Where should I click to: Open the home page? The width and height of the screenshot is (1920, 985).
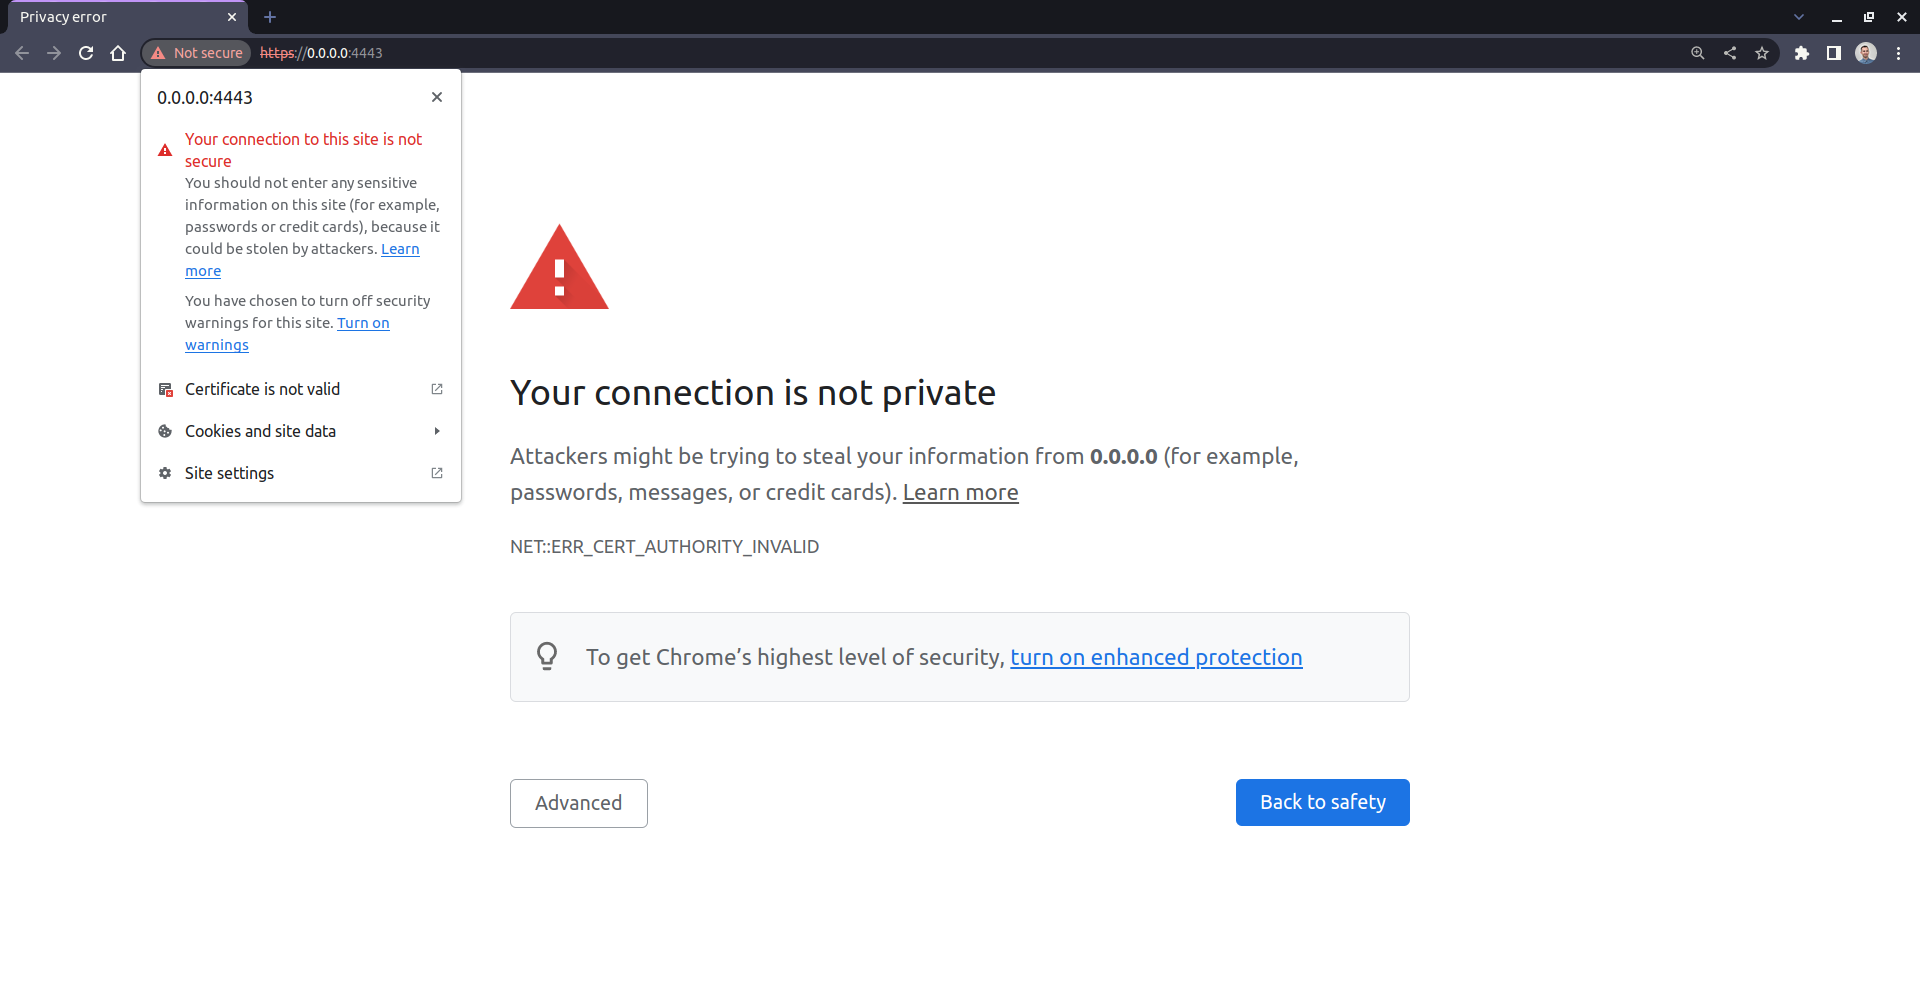[x=118, y=53]
